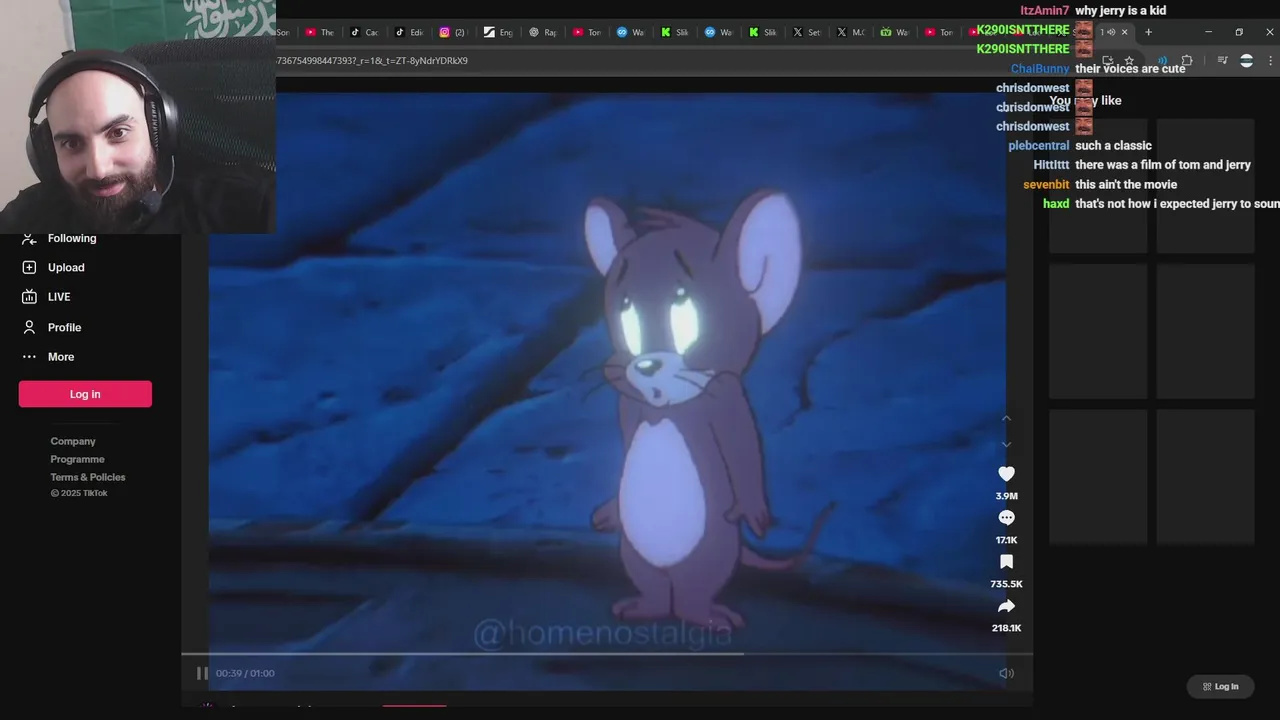Screen dimensions: 1280x720
Task: Click chat username ChaiBunny
Action: (1040, 69)
